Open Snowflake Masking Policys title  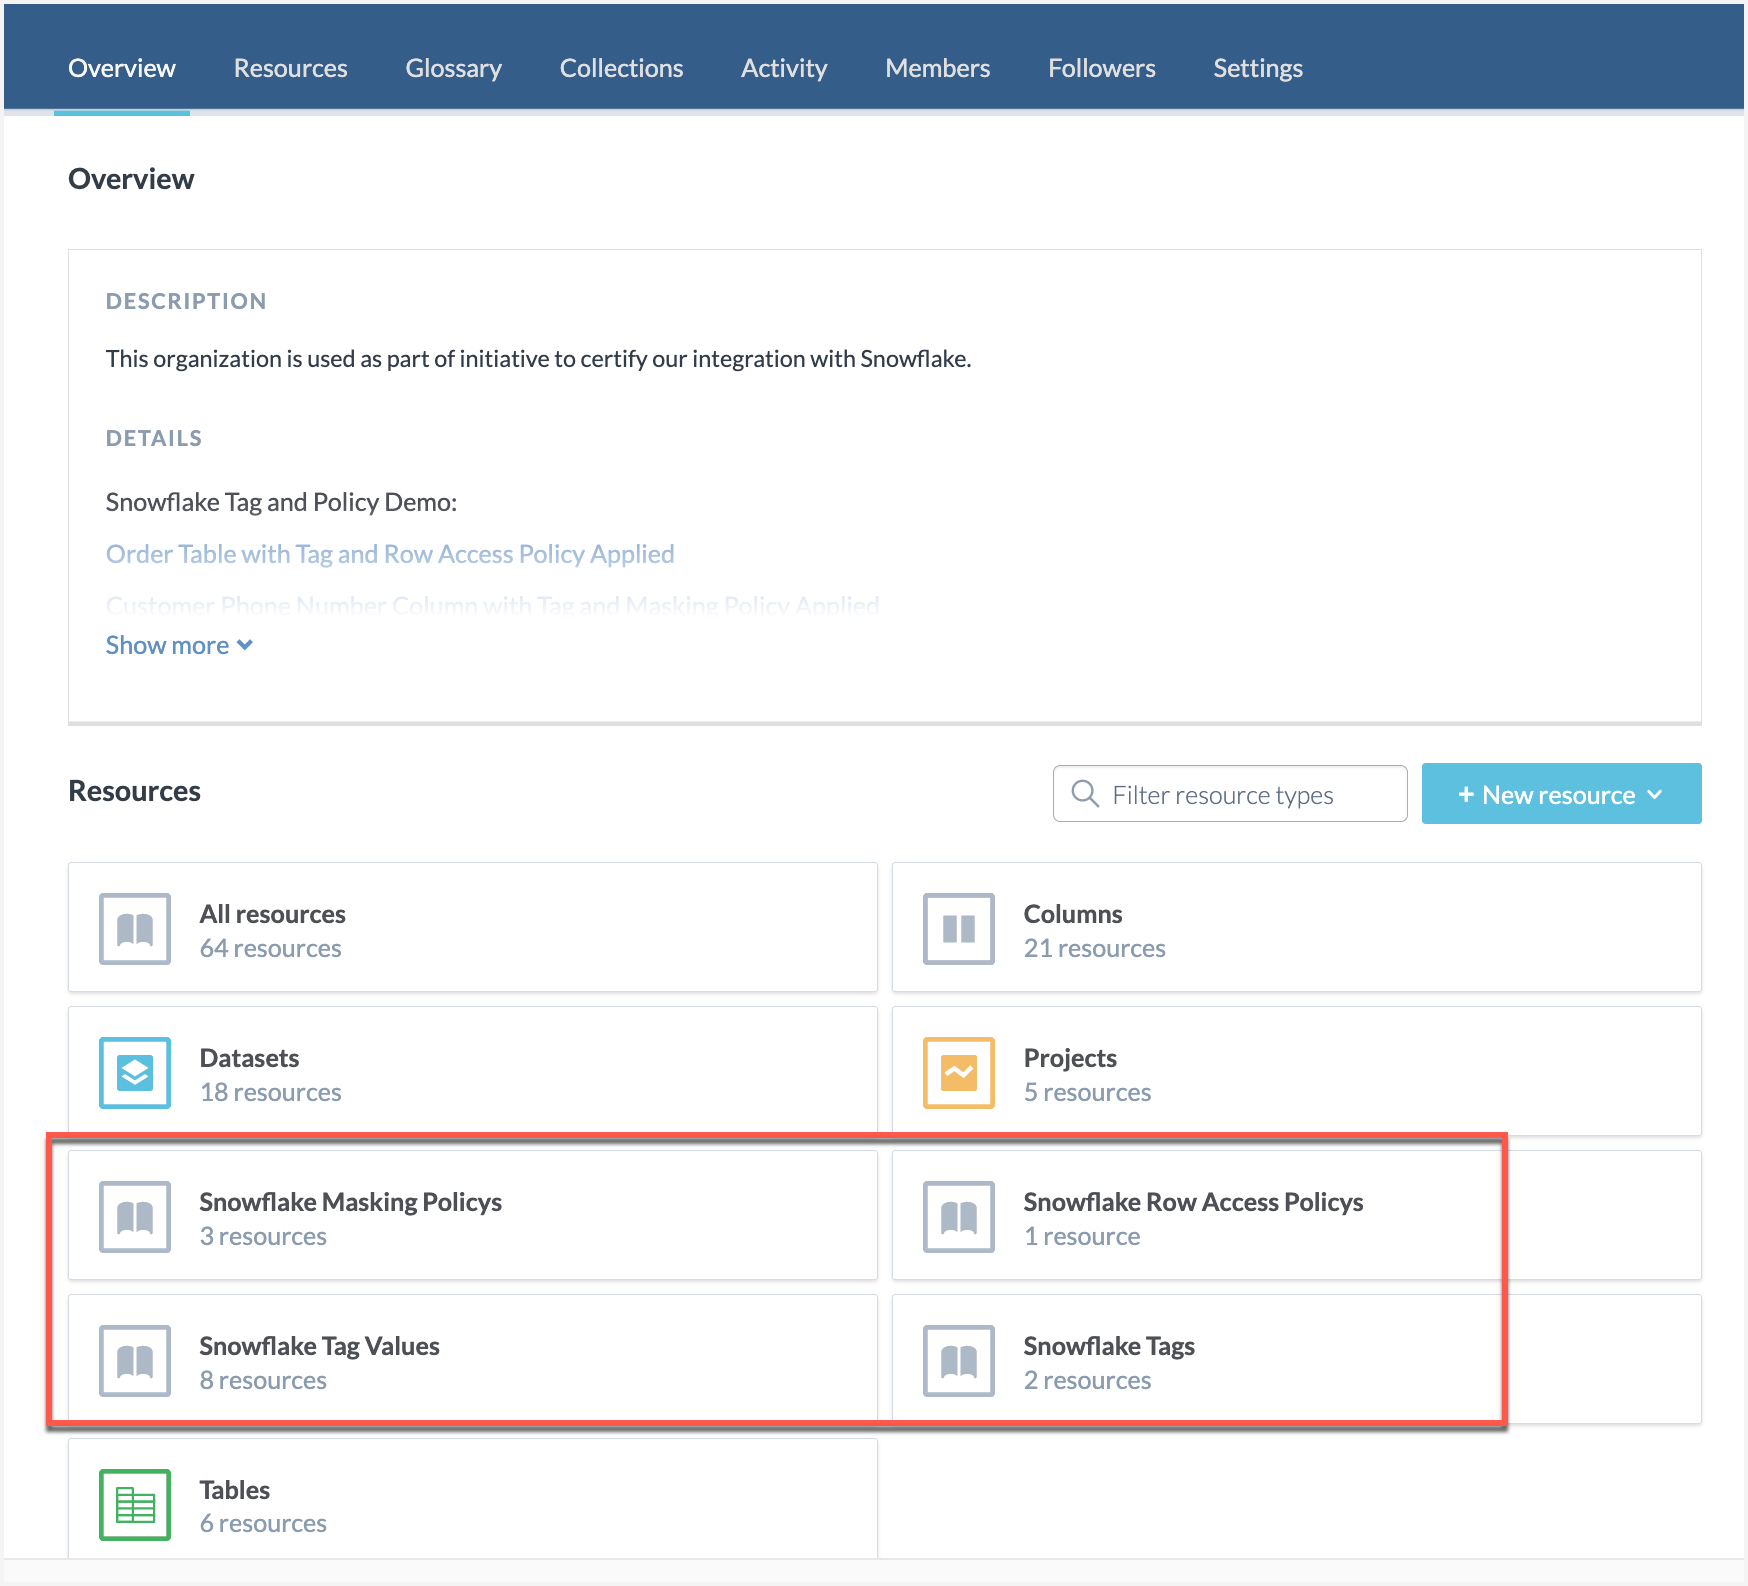pos(351,1202)
